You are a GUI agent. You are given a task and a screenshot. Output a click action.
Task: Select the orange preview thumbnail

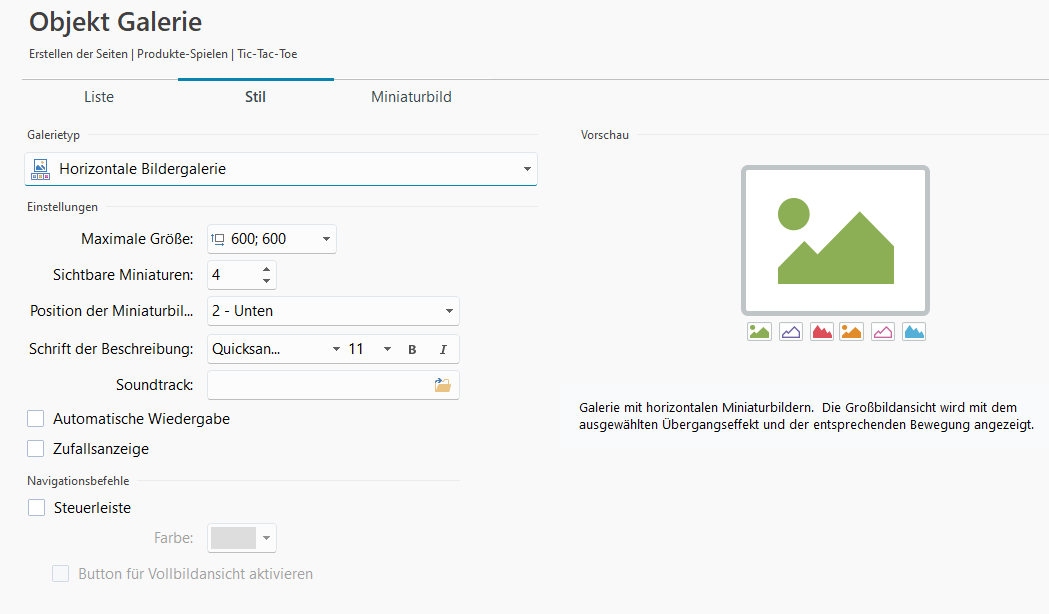tap(852, 332)
